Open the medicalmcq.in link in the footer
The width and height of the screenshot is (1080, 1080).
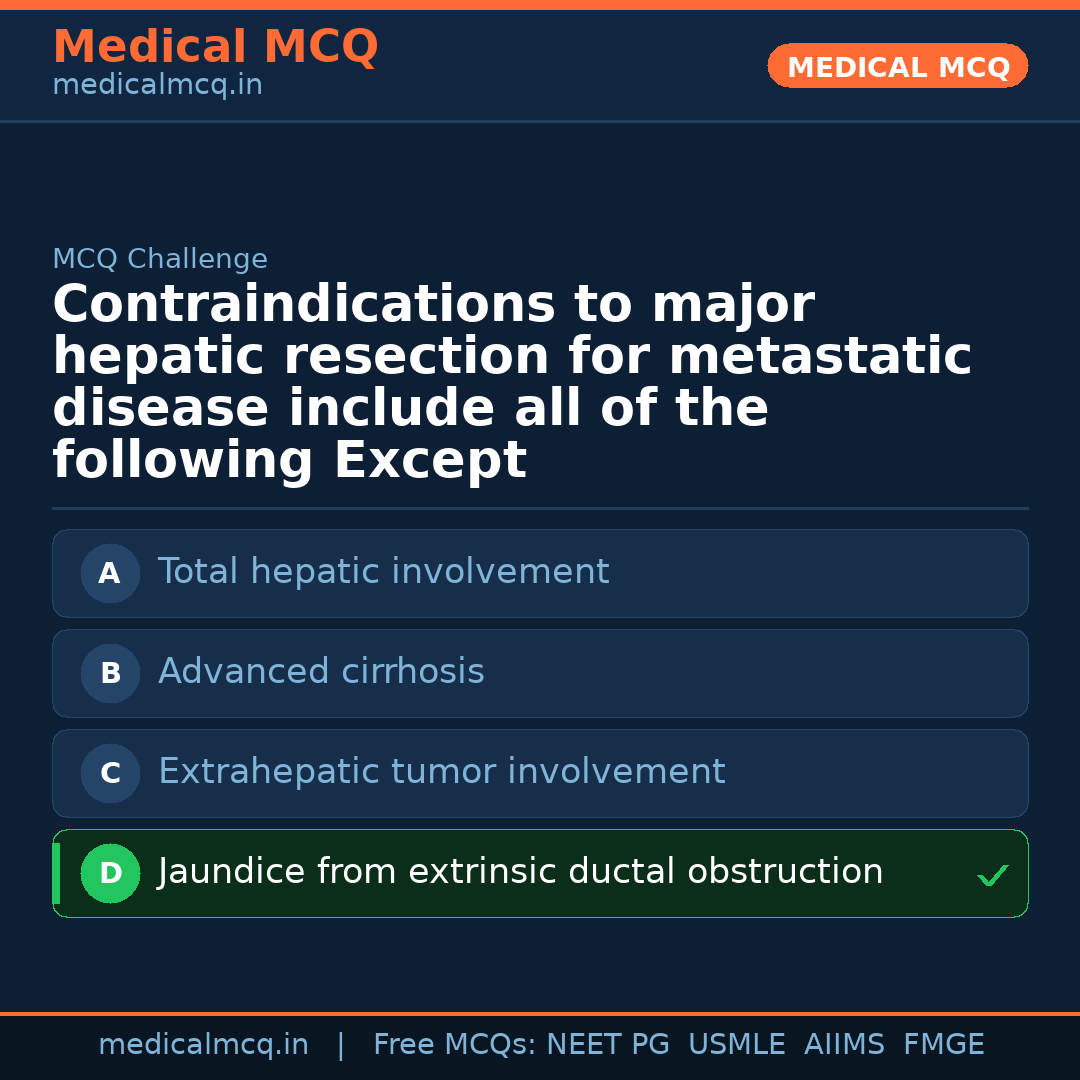pyautogui.click(x=203, y=1045)
